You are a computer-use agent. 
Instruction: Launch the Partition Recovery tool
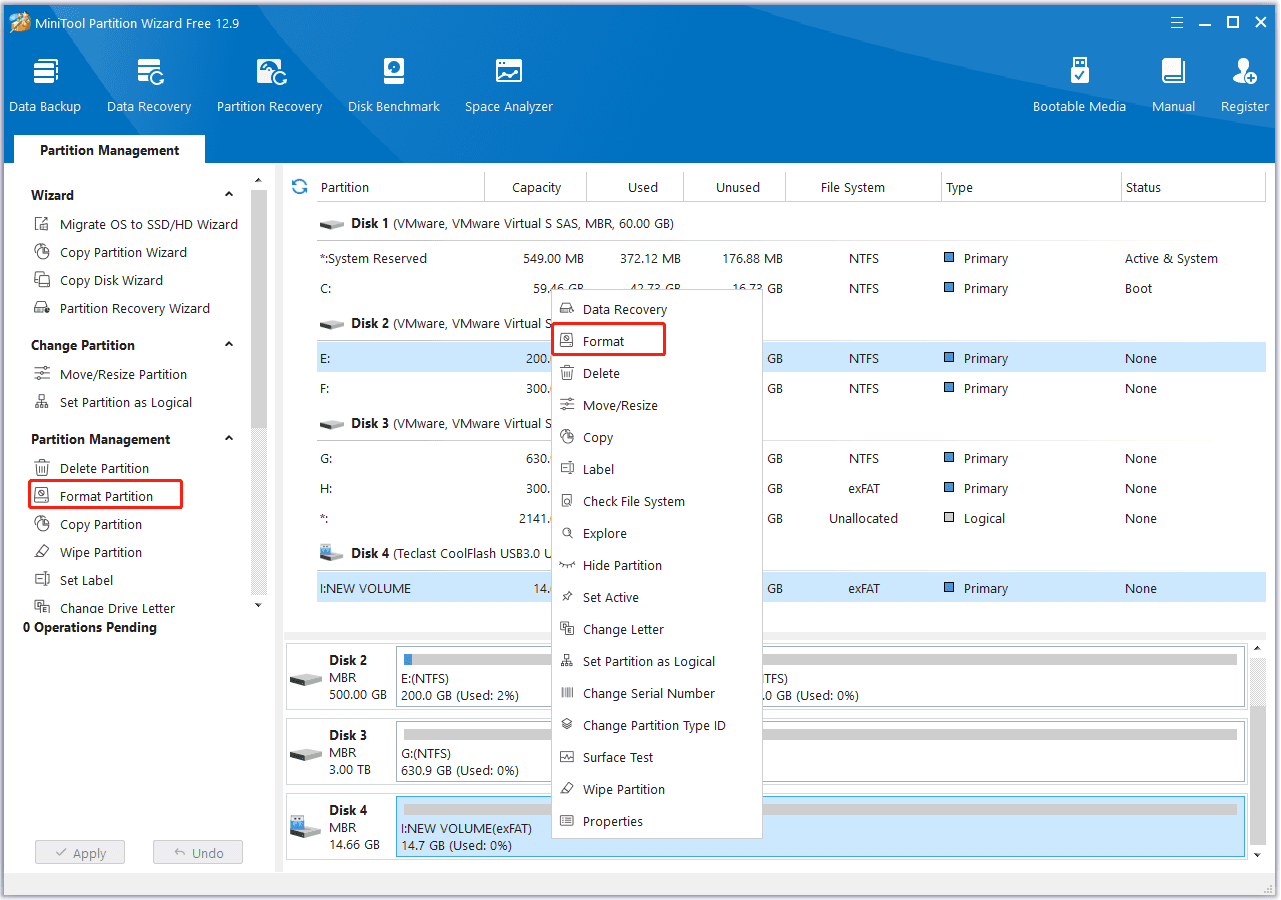(270, 85)
